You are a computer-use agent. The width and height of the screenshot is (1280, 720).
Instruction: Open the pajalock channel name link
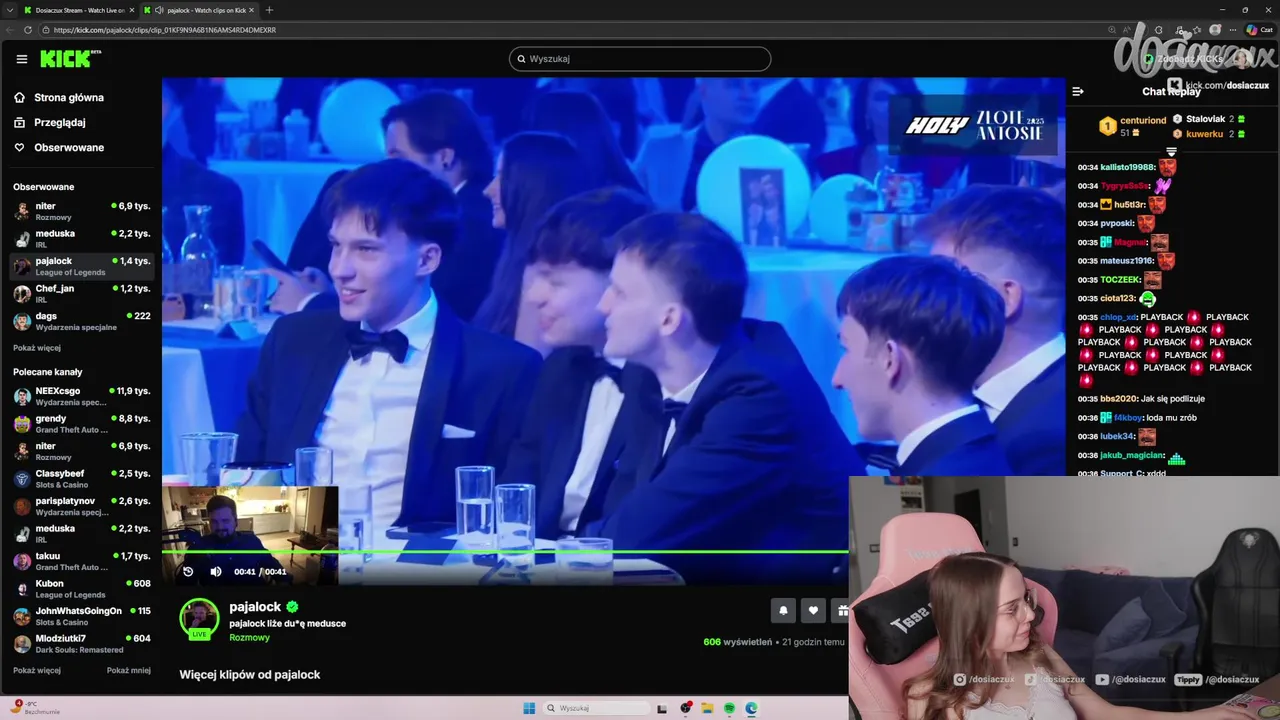coord(255,606)
